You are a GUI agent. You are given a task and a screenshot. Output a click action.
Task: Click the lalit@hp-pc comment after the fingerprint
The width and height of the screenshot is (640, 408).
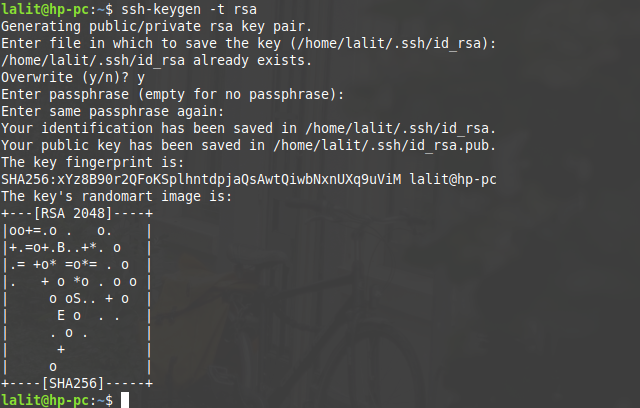tap(457, 179)
